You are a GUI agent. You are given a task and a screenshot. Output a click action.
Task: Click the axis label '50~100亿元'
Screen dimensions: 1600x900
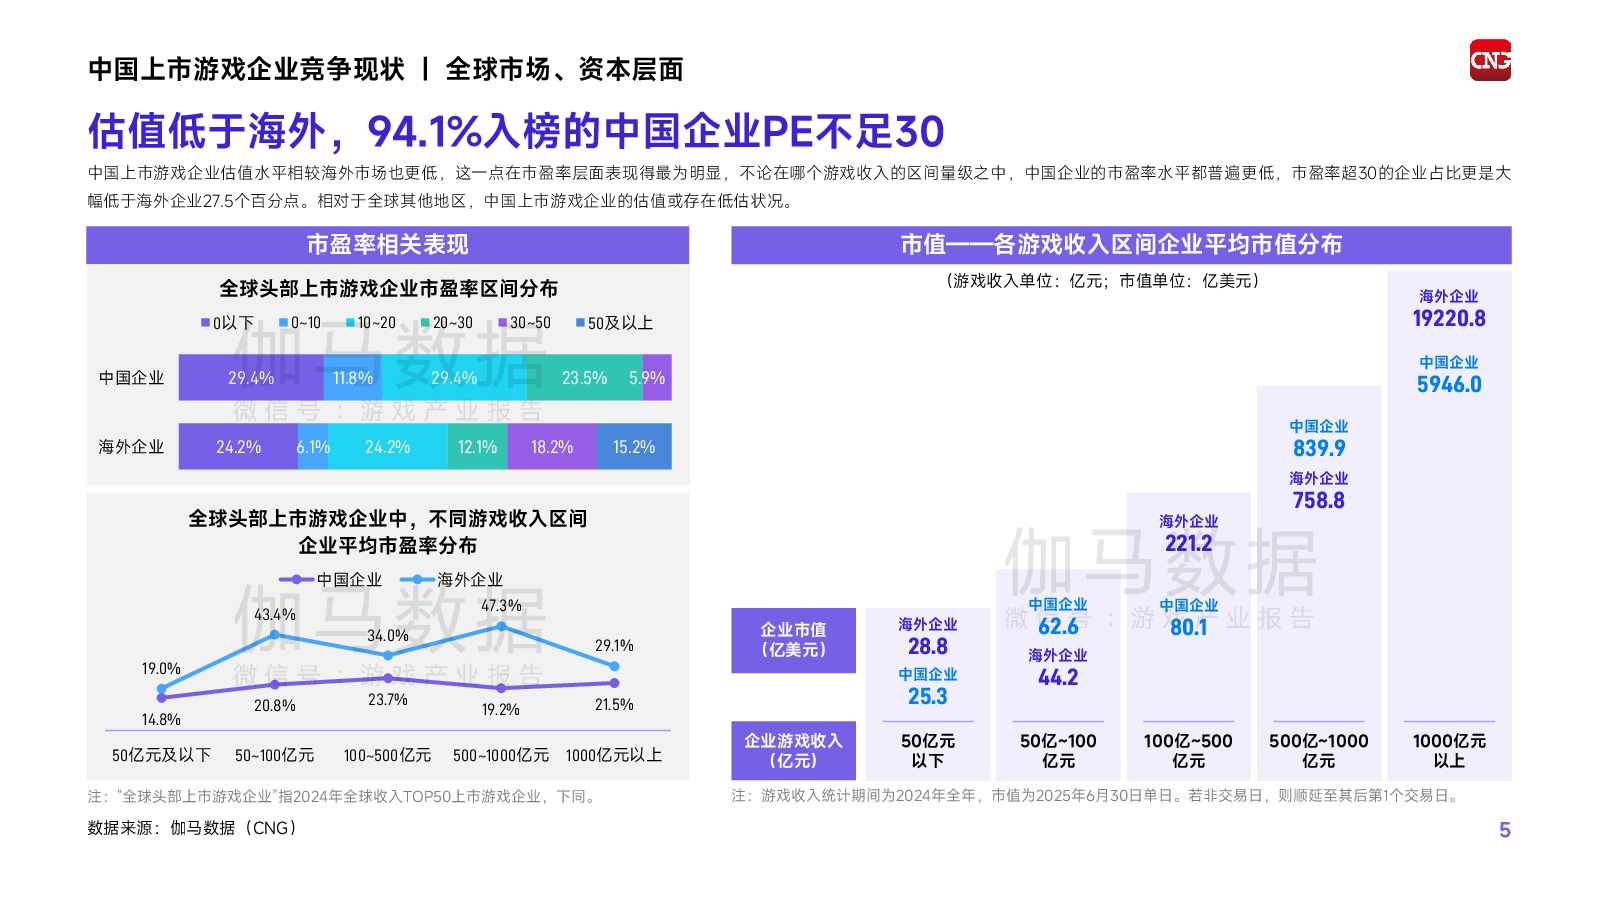(x=275, y=756)
